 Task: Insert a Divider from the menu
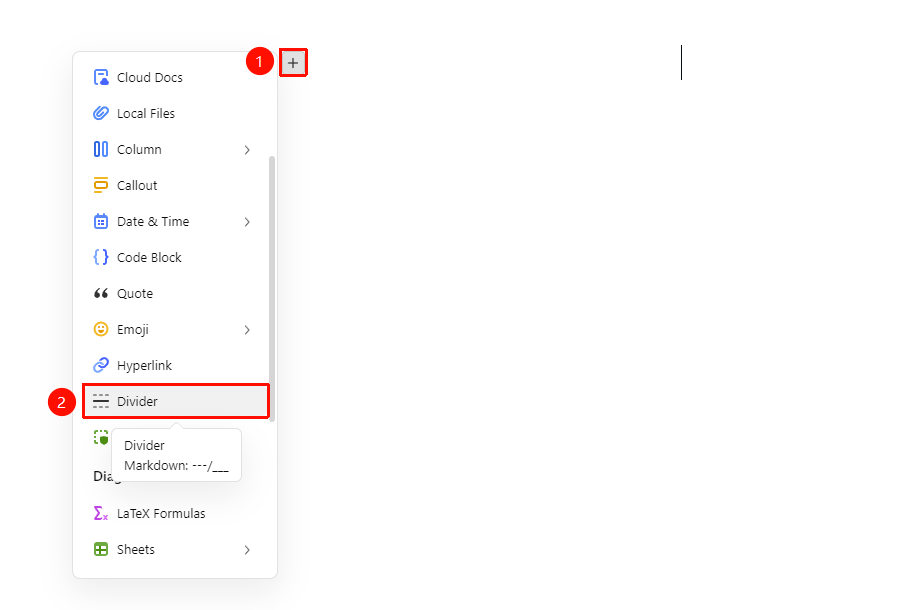point(176,401)
